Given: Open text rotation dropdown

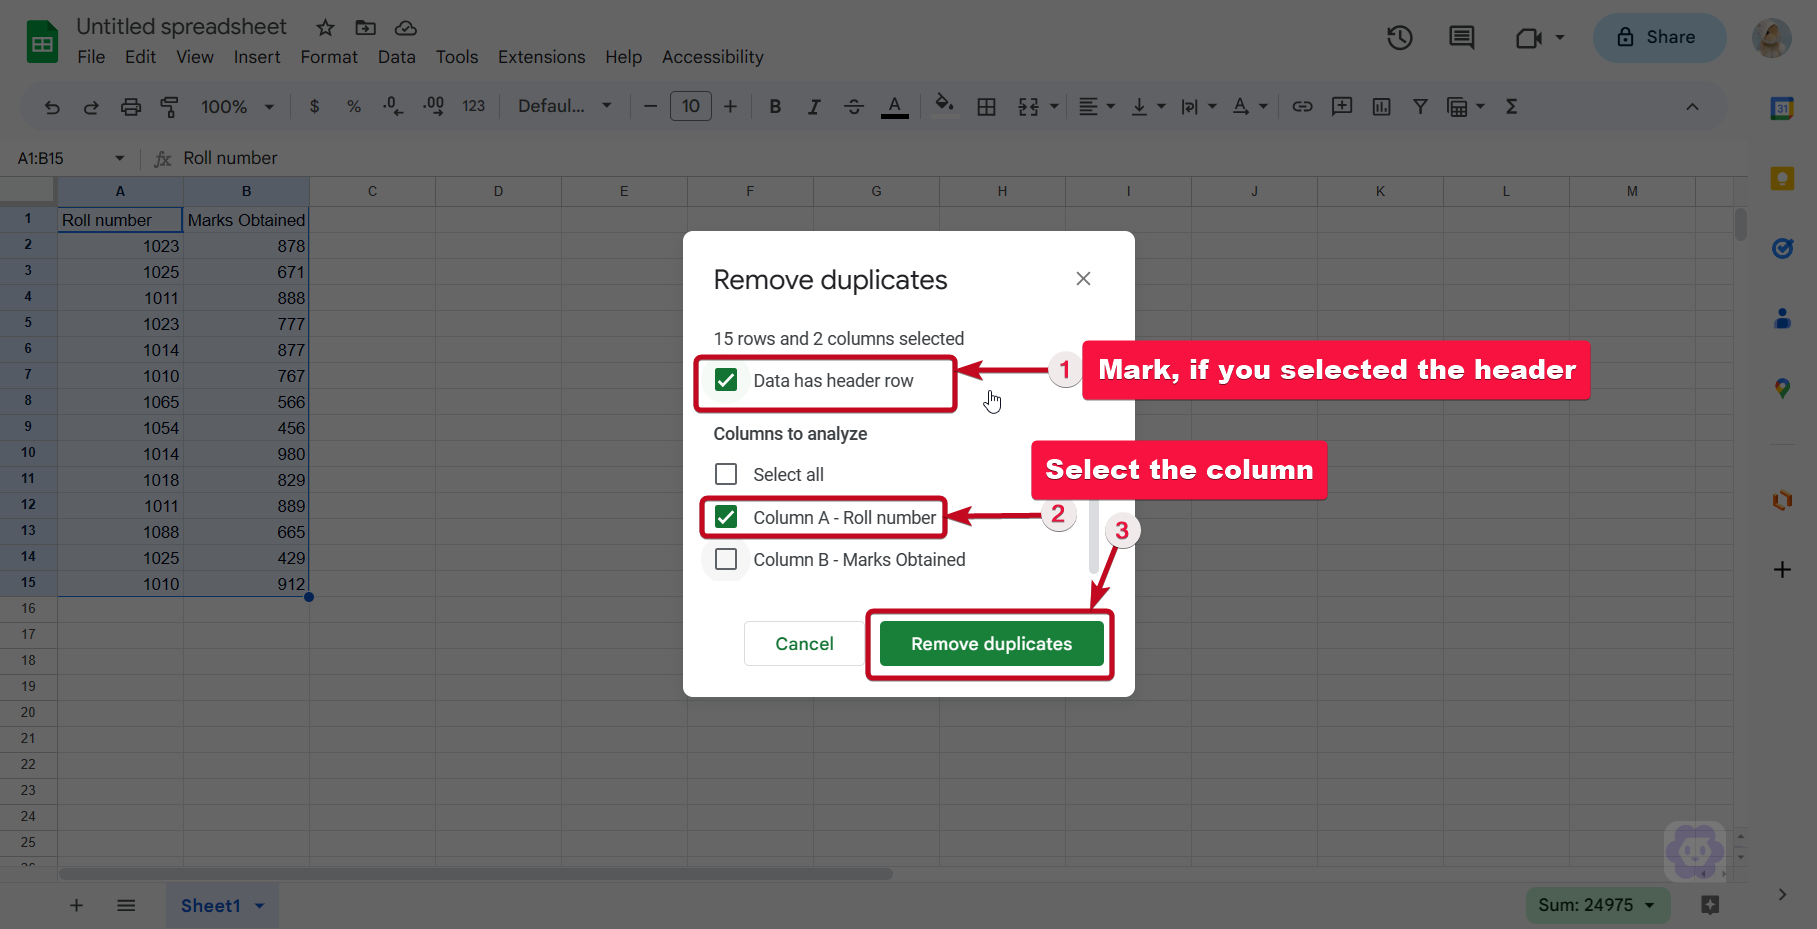Looking at the screenshot, I should (x=1250, y=106).
